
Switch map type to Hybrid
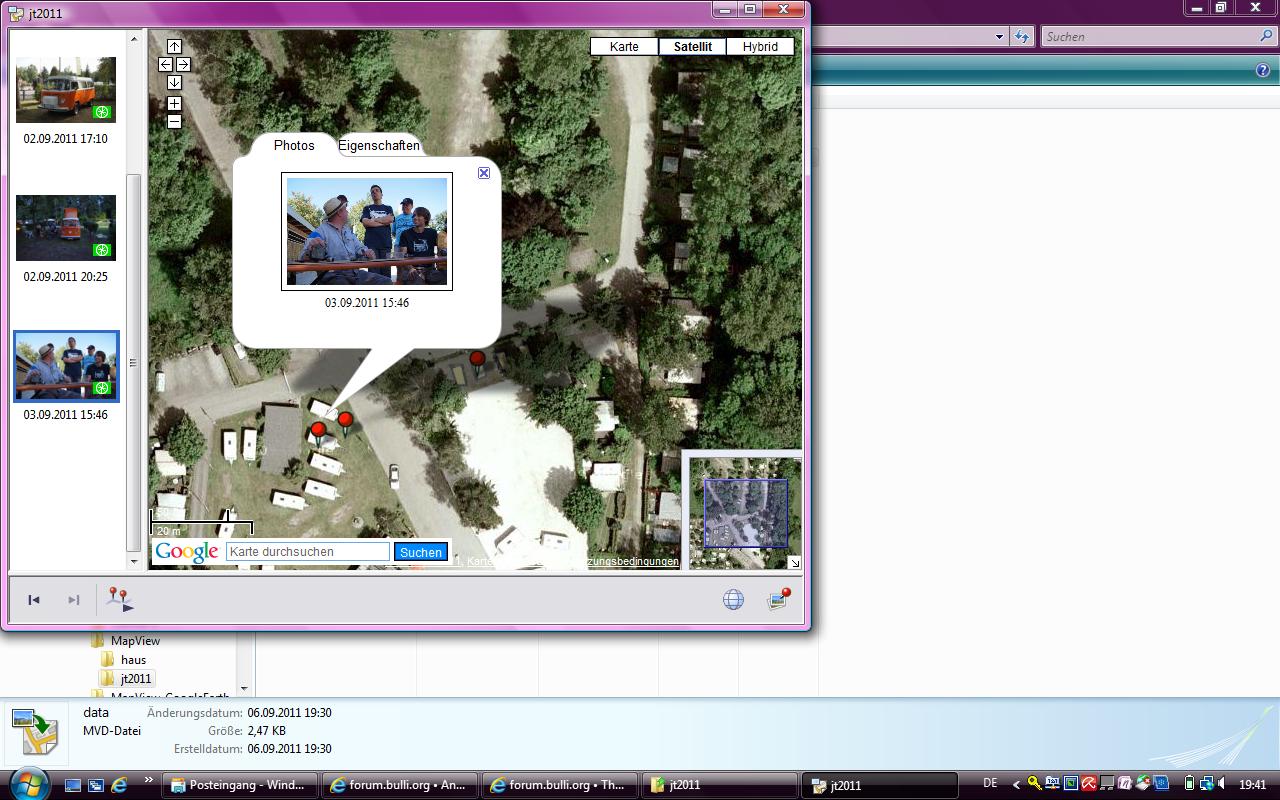[x=760, y=47]
